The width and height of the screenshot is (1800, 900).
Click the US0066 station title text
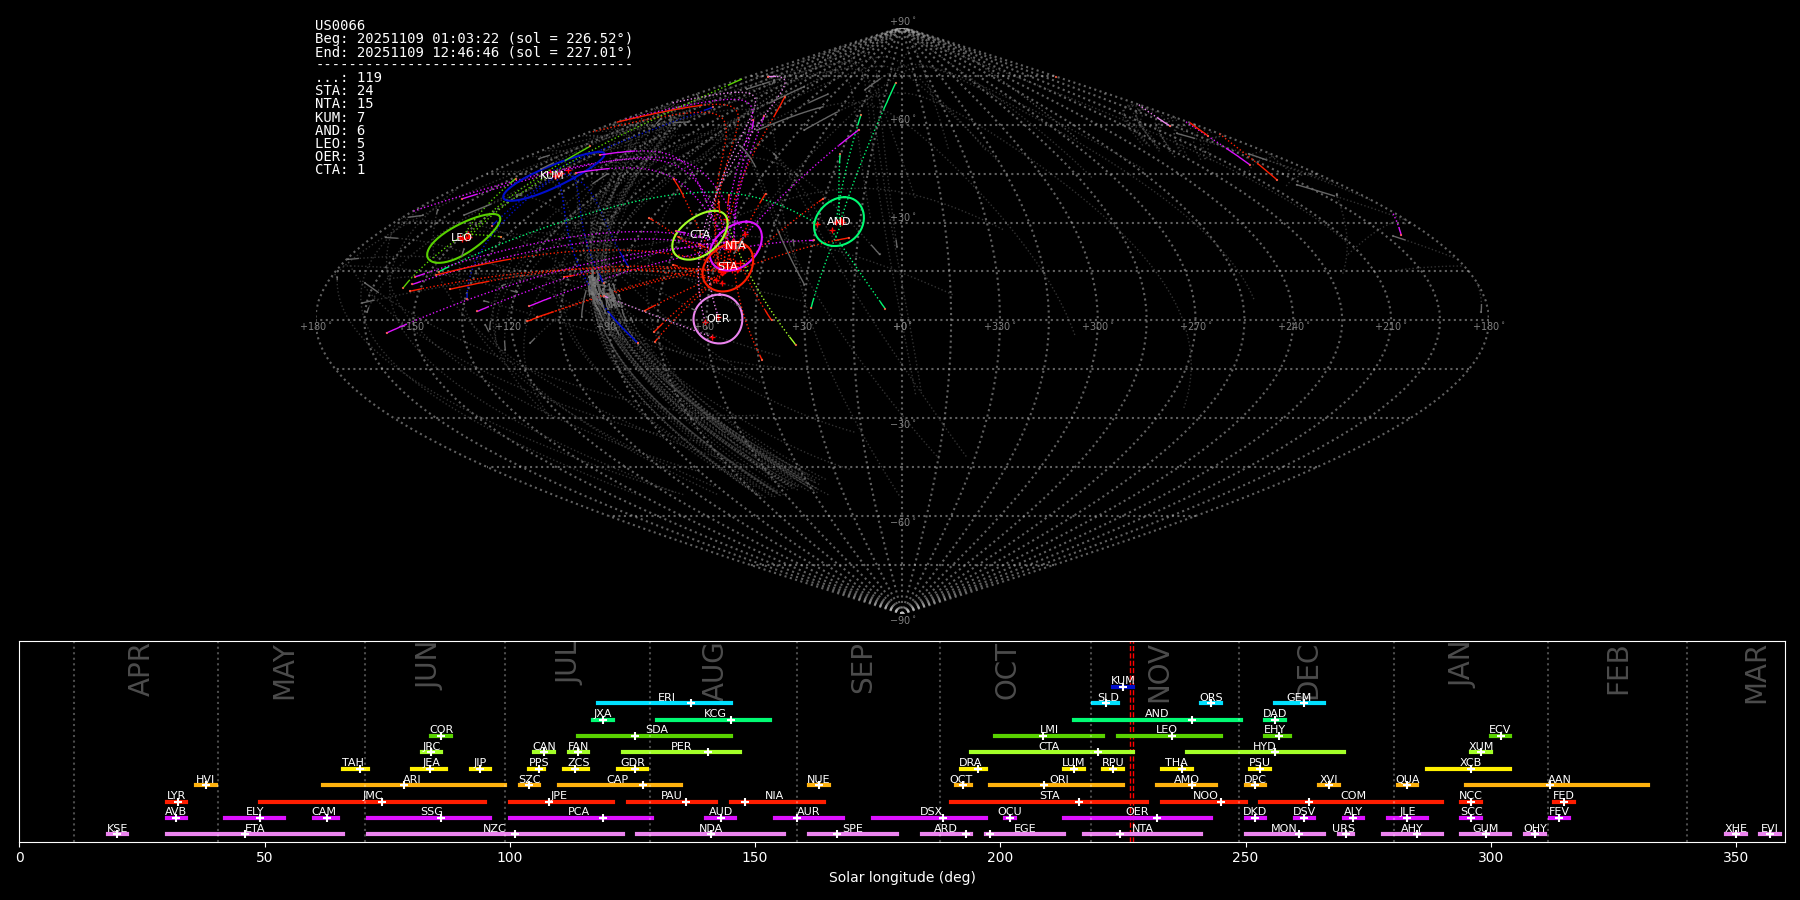[x=340, y=26]
